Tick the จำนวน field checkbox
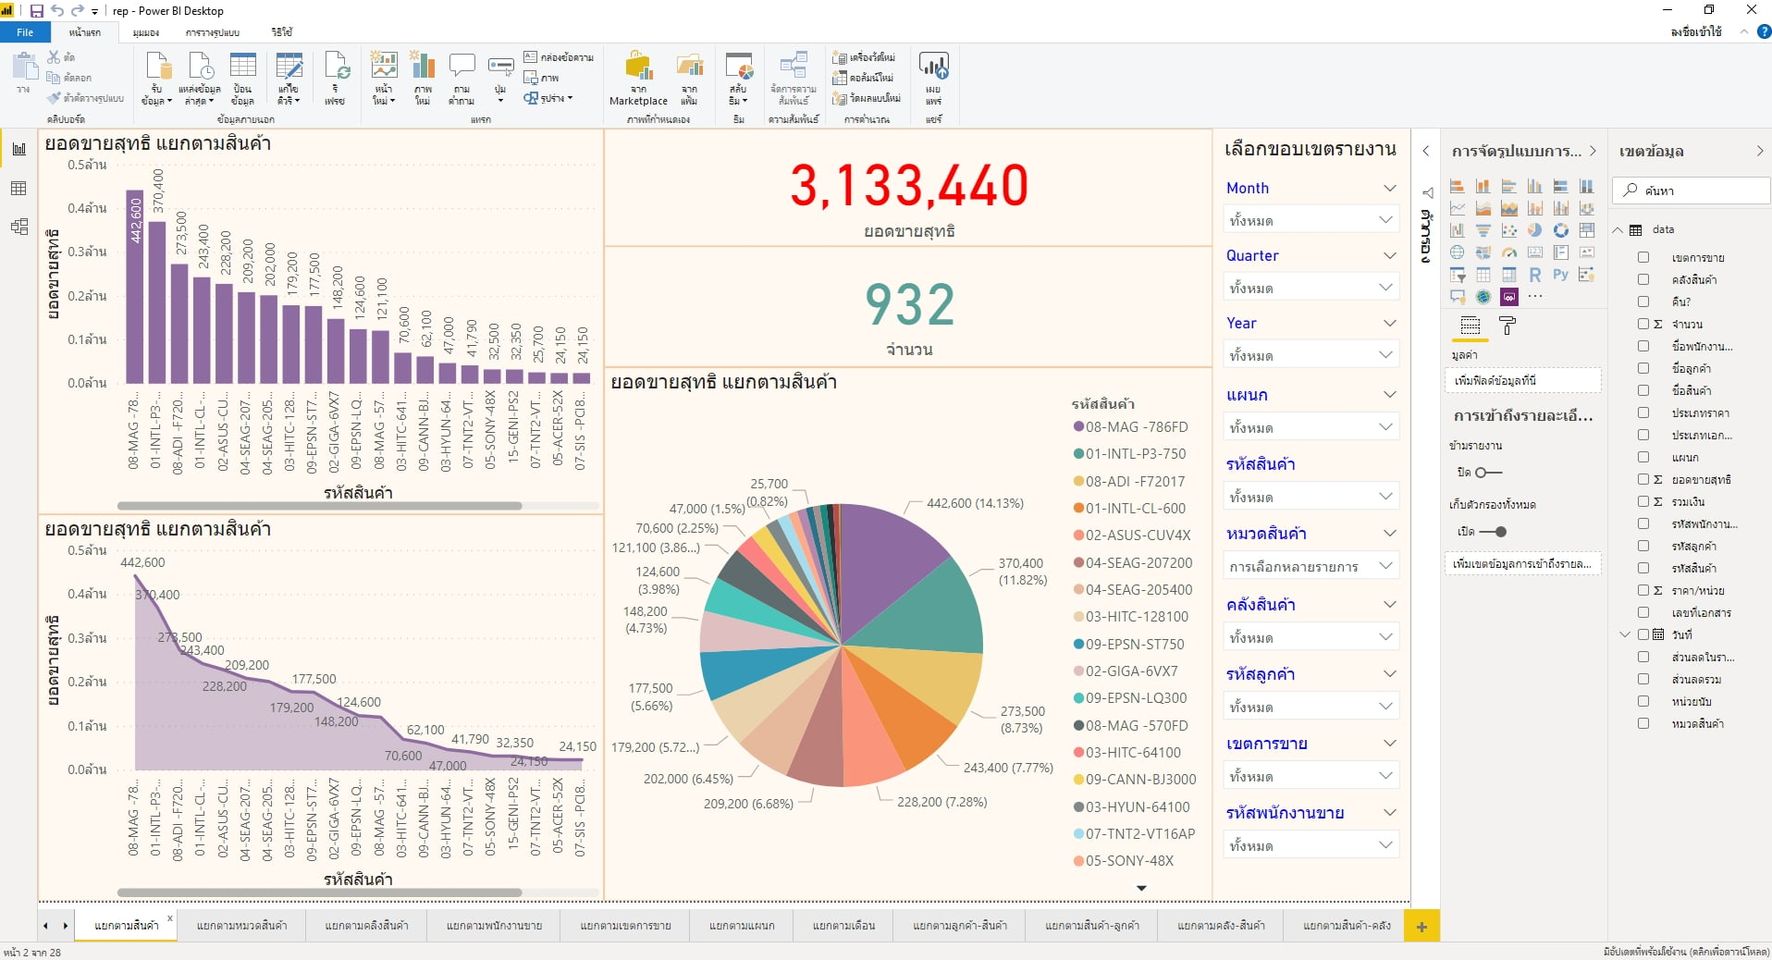The width and height of the screenshot is (1772, 960). 1643,324
